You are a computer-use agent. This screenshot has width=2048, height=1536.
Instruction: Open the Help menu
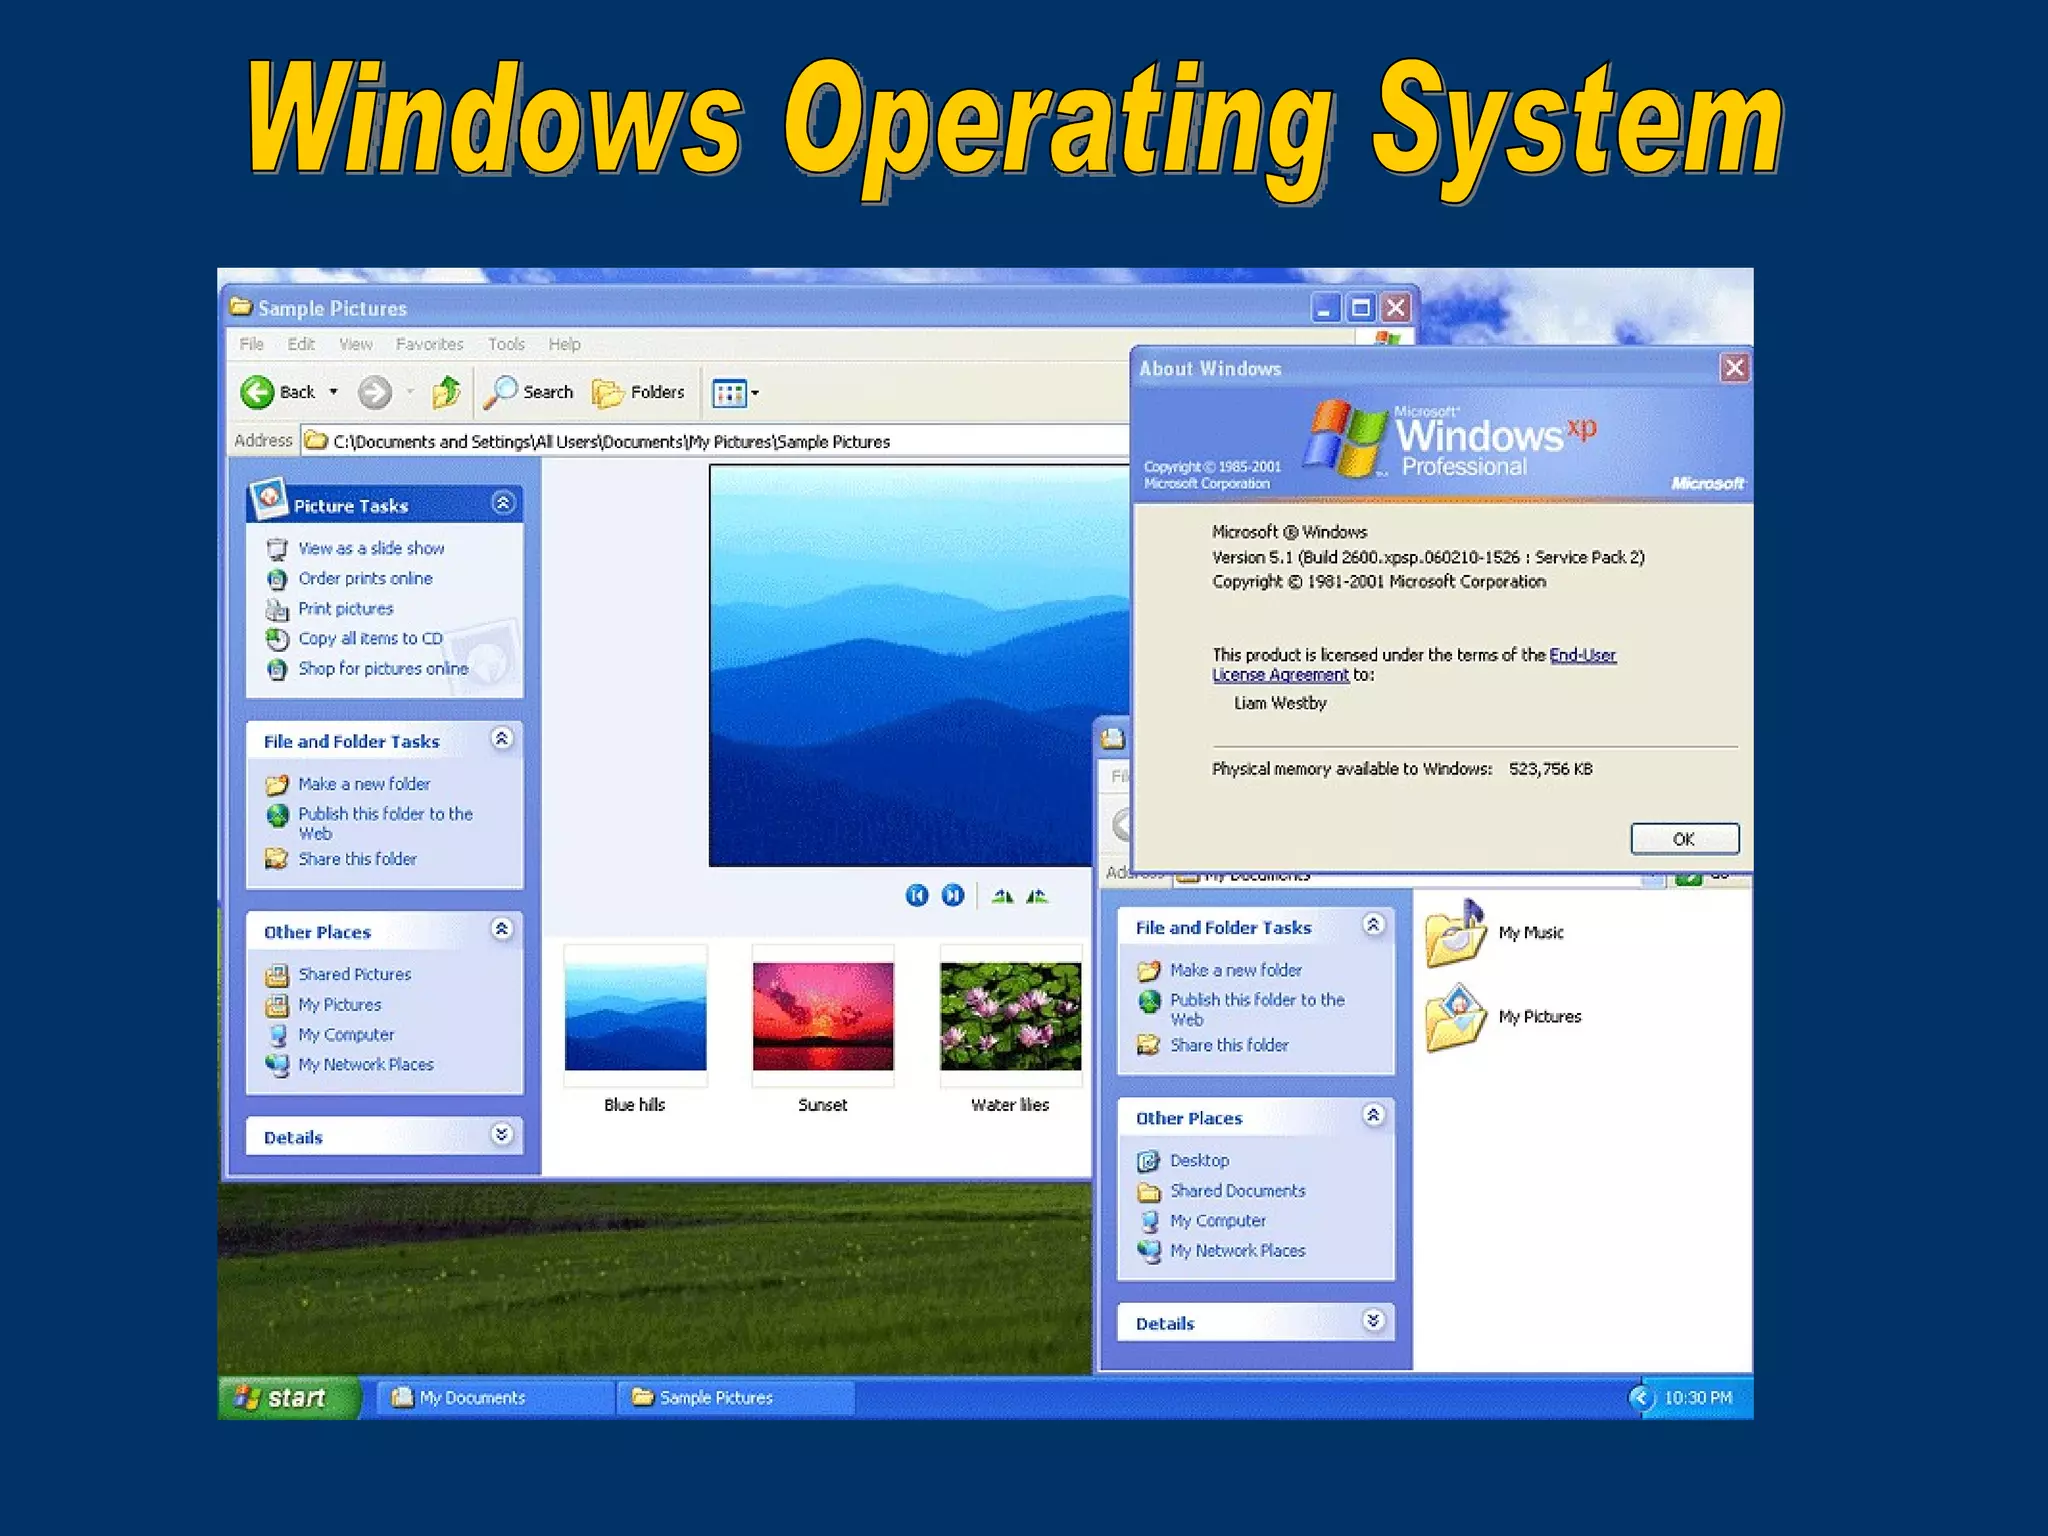(564, 344)
